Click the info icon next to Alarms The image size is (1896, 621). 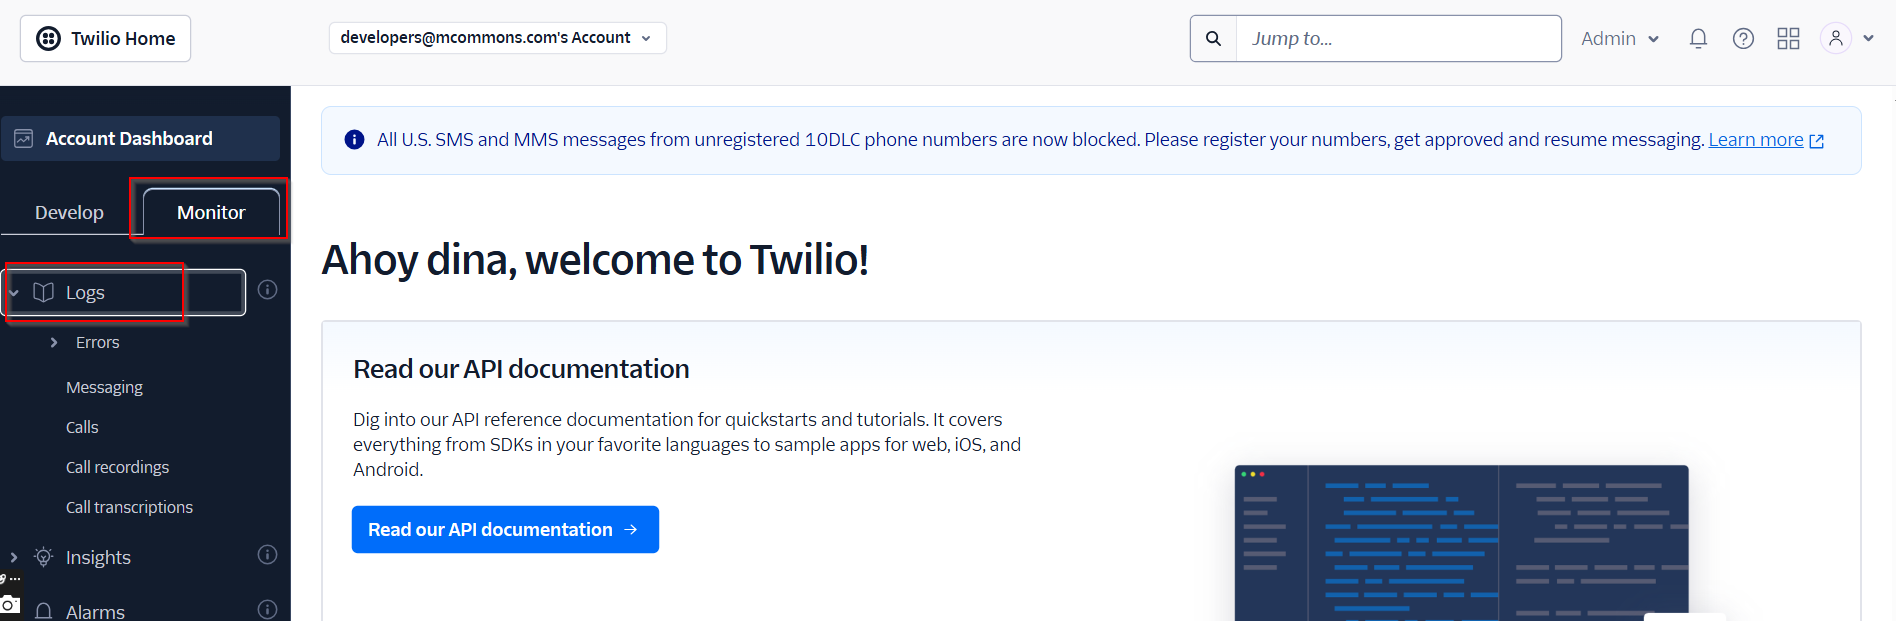pyautogui.click(x=267, y=609)
